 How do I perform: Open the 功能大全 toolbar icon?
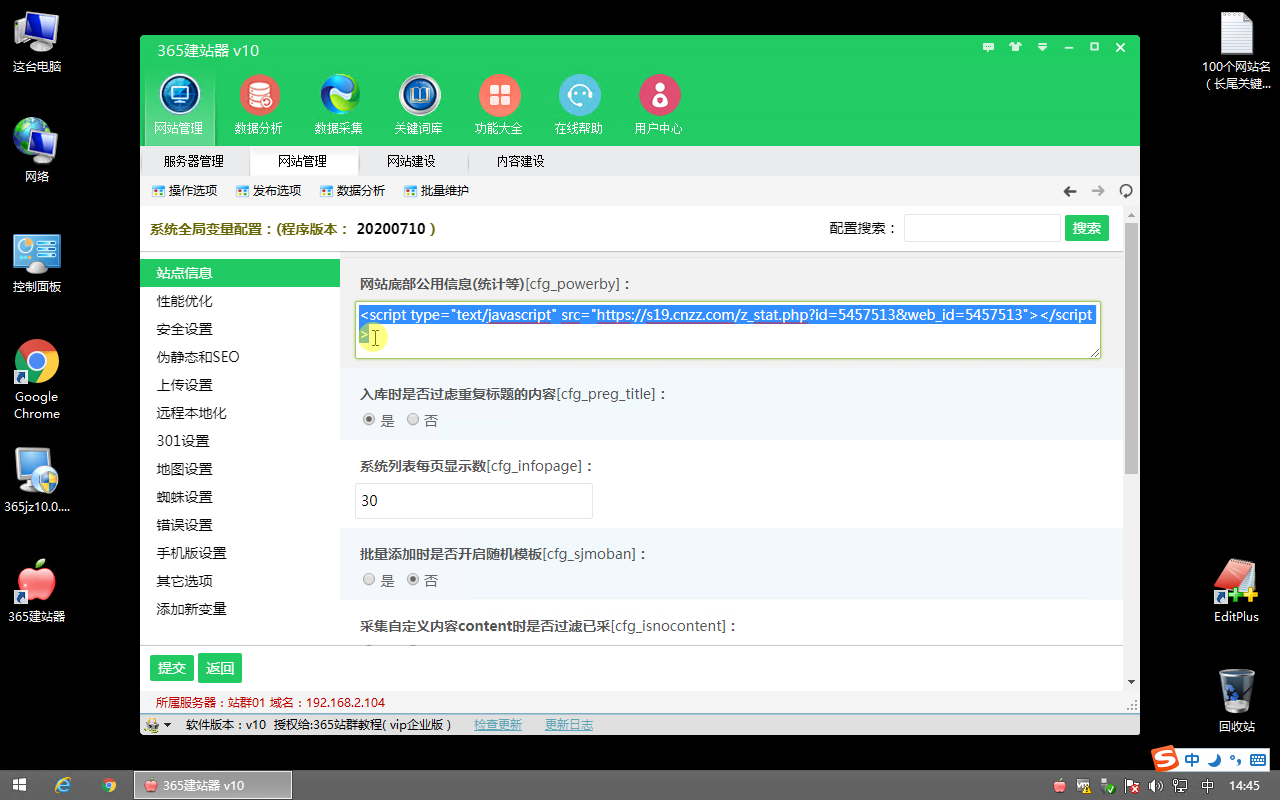[499, 105]
